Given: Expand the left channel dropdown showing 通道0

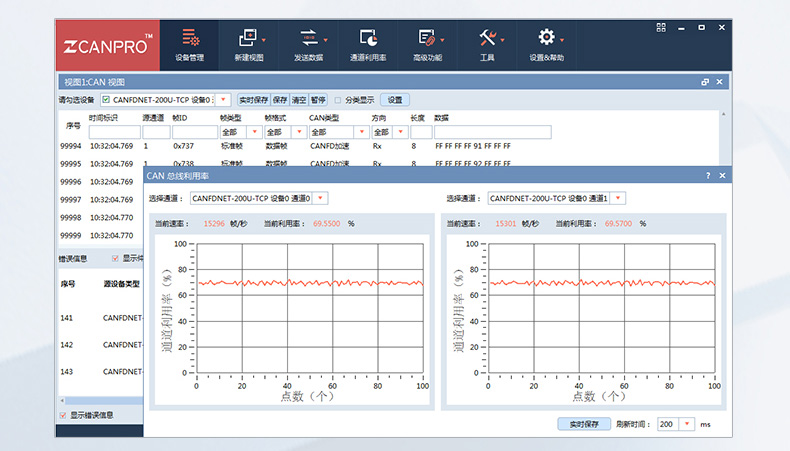Looking at the screenshot, I should pyautogui.click(x=321, y=198).
